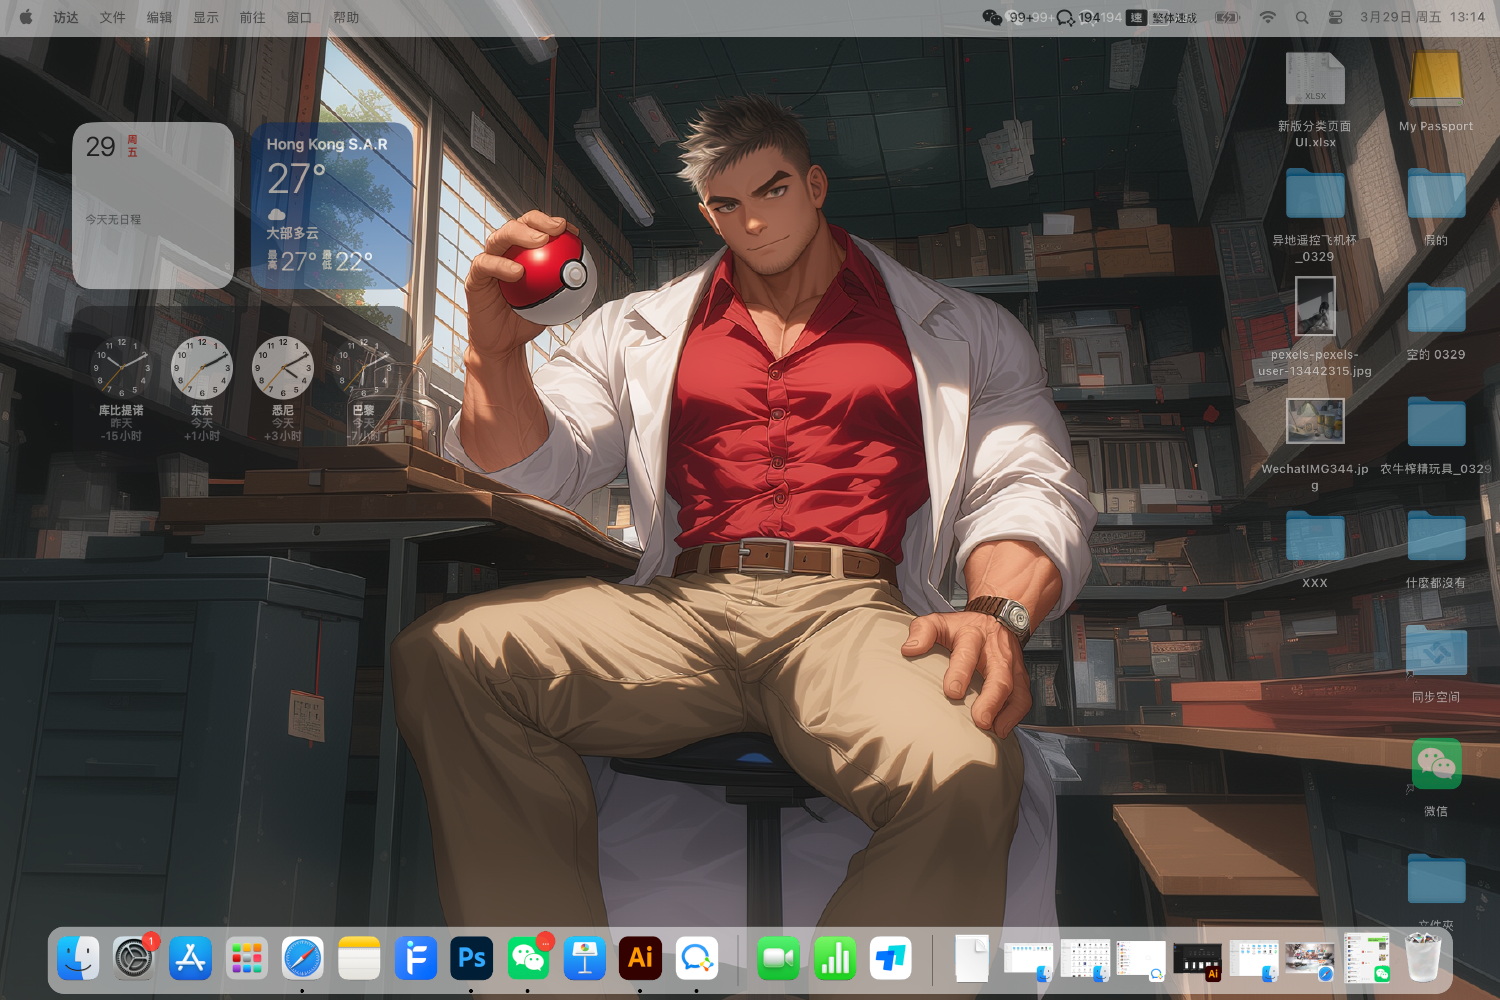Open Spotlight search in menu bar
Screen dimensions: 1500x1000
[1302, 17]
